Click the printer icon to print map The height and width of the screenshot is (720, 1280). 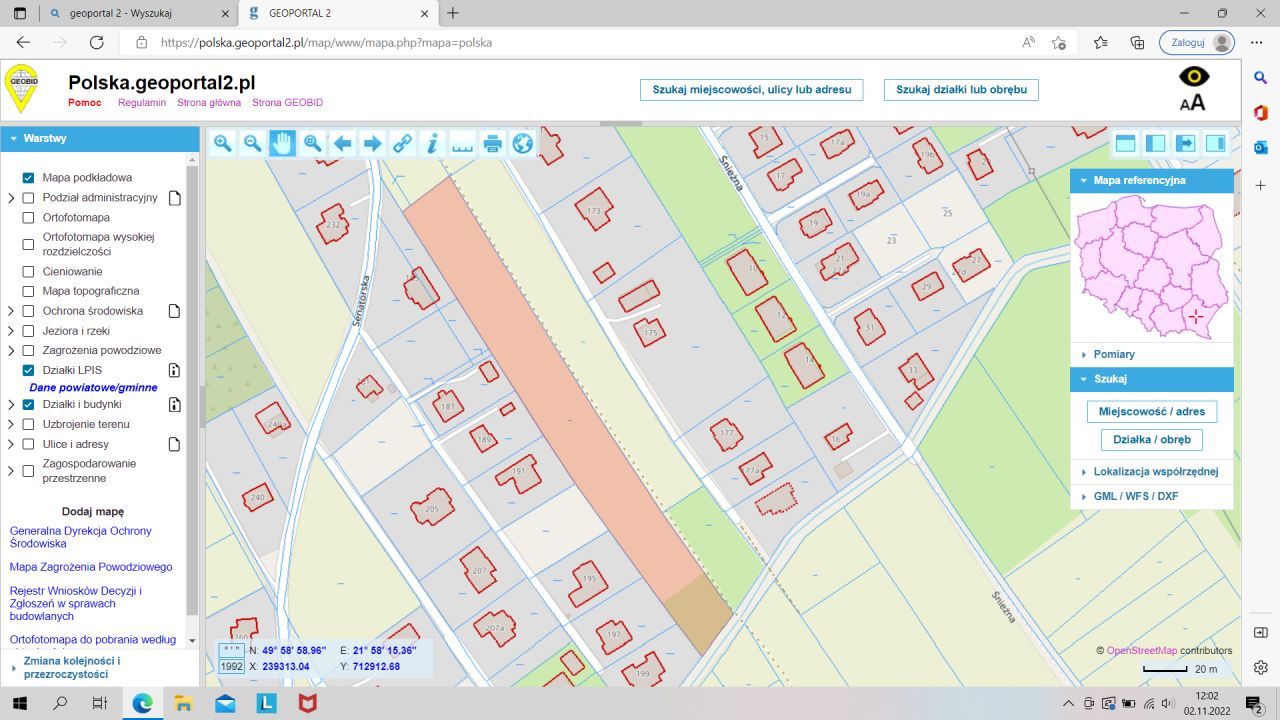[x=492, y=144]
